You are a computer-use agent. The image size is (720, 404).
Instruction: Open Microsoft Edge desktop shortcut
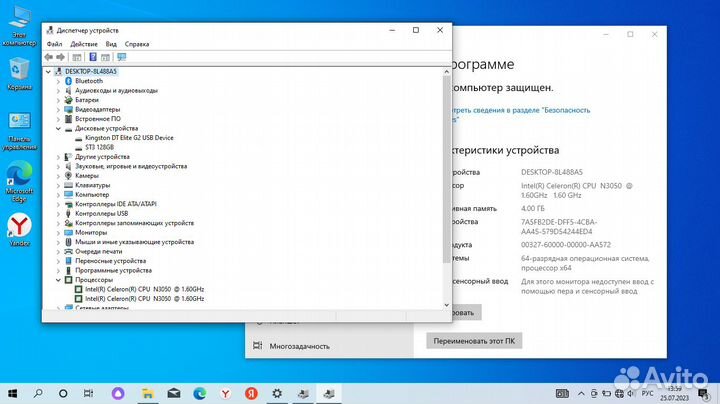pyautogui.click(x=19, y=181)
